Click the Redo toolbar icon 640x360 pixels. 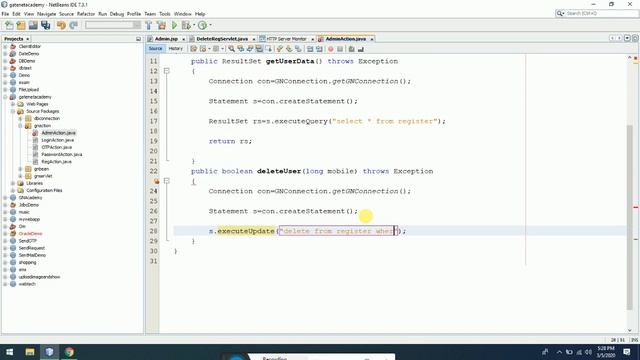click(x=73, y=25)
